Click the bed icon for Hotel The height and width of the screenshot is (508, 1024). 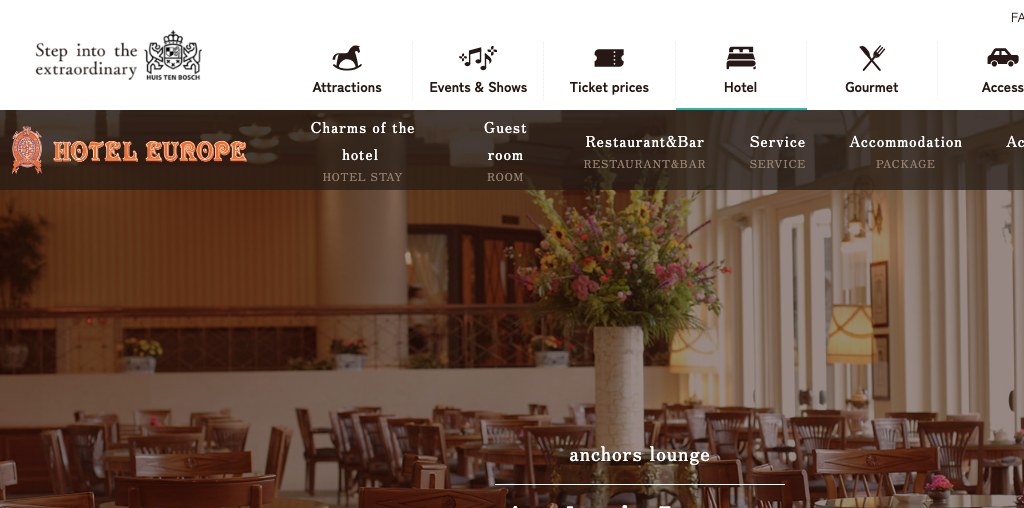click(741, 57)
